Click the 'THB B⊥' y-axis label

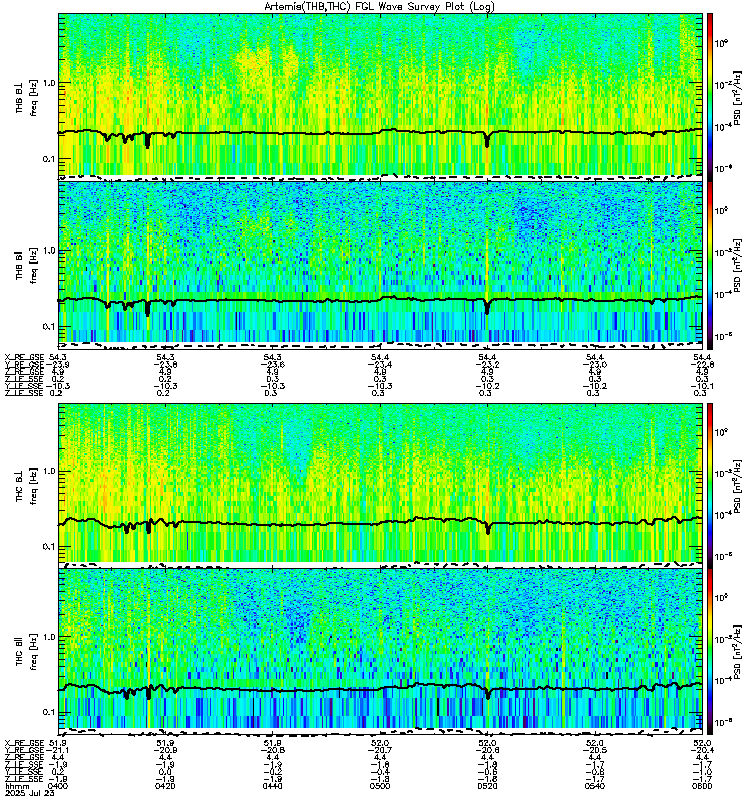click(x=19, y=97)
